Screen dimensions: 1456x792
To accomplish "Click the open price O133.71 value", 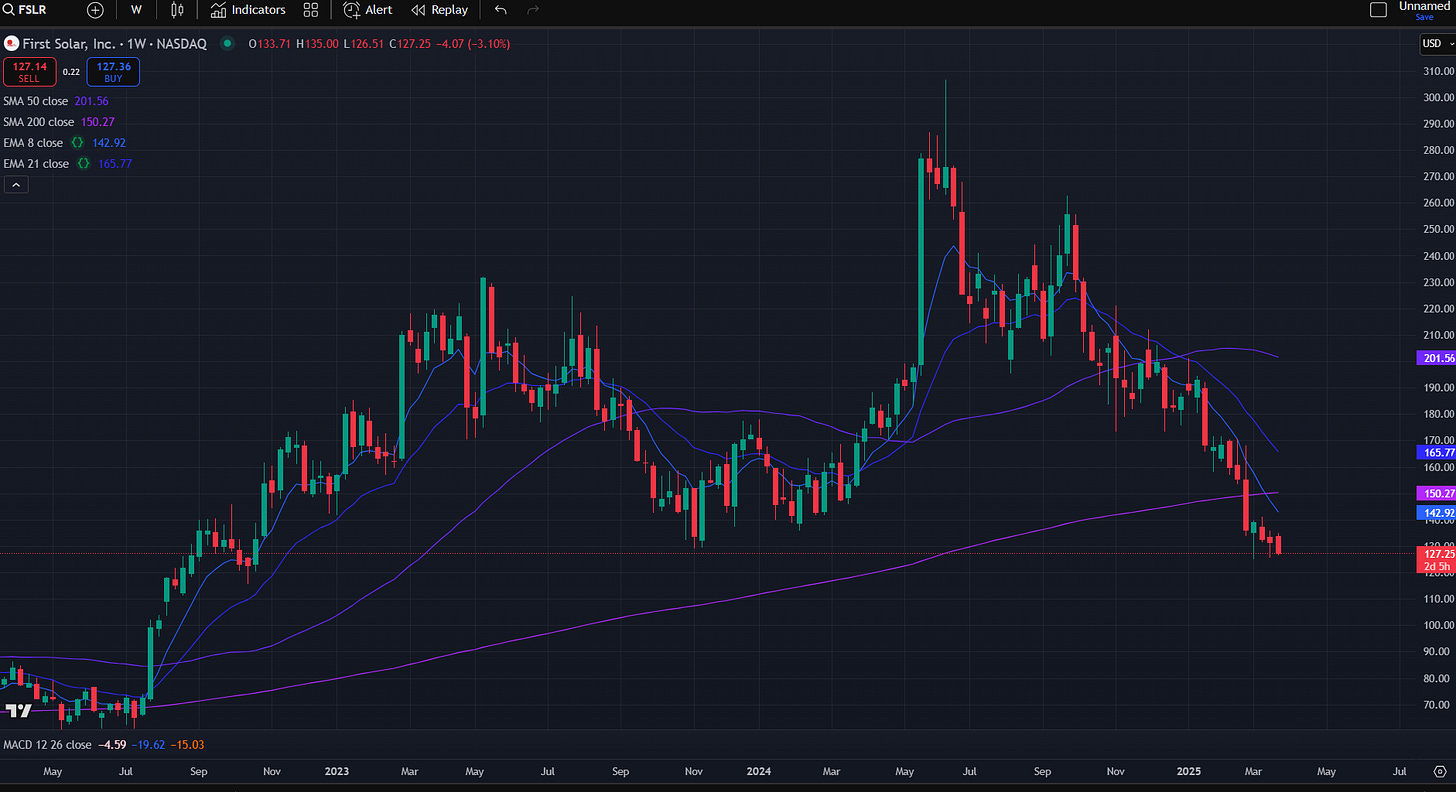I will 269,43.
